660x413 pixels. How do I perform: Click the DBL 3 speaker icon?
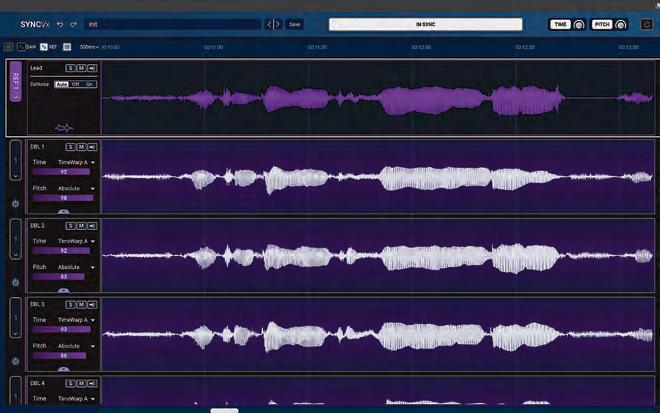(x=92, y=304)
